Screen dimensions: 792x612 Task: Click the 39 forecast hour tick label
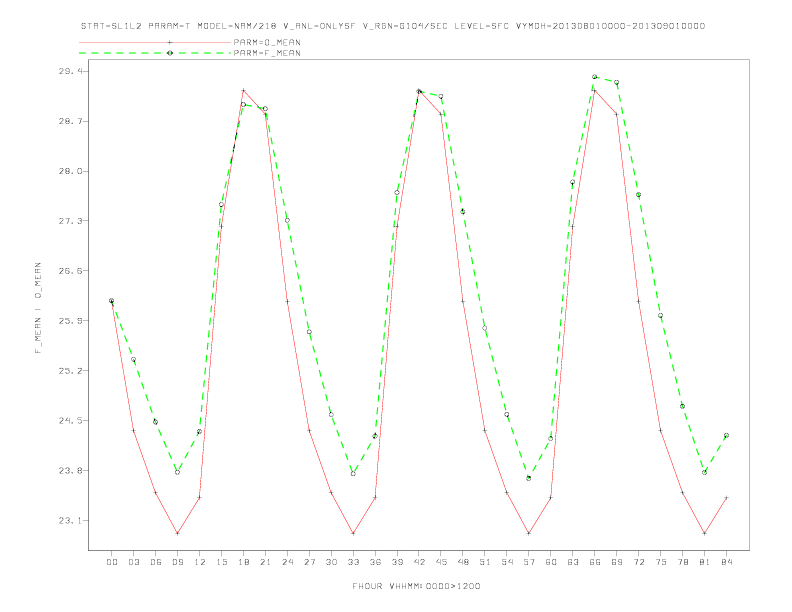[397, 562]
